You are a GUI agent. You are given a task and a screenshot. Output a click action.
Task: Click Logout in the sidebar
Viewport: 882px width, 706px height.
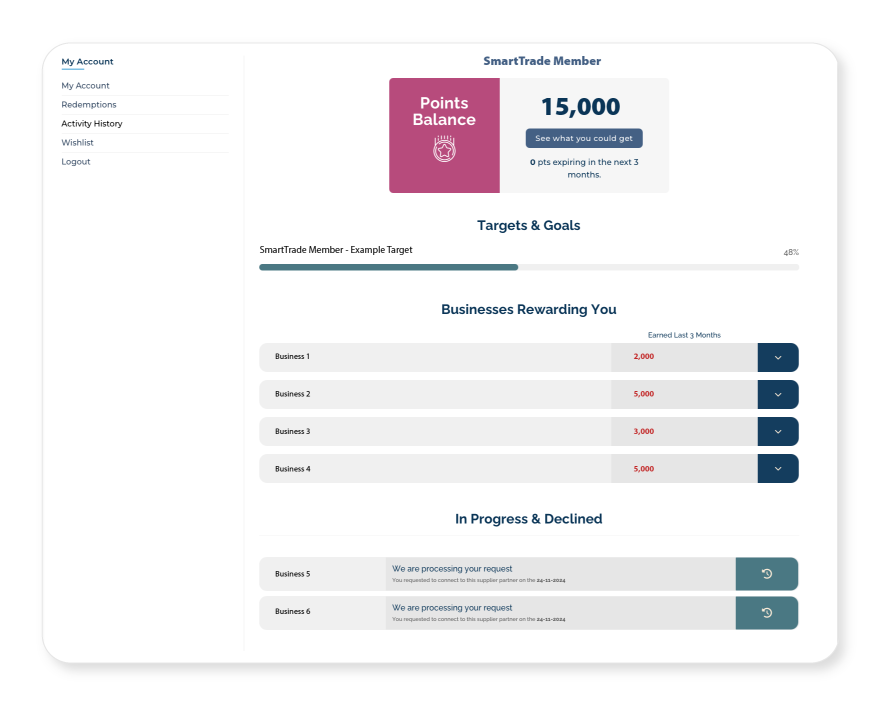tap(76, 162)
